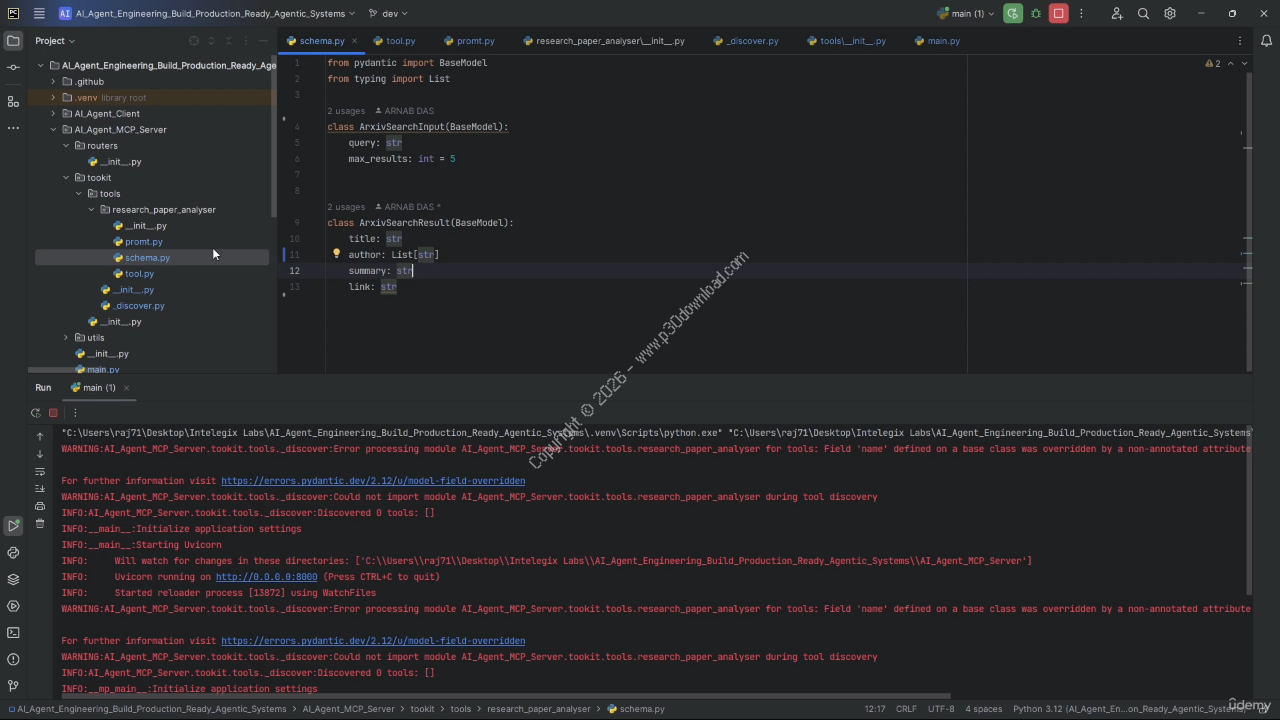Open the http://0.0.0.0:8000 Uvicorn link
This screenshot has height=720, width=1280.
(266, 577)
